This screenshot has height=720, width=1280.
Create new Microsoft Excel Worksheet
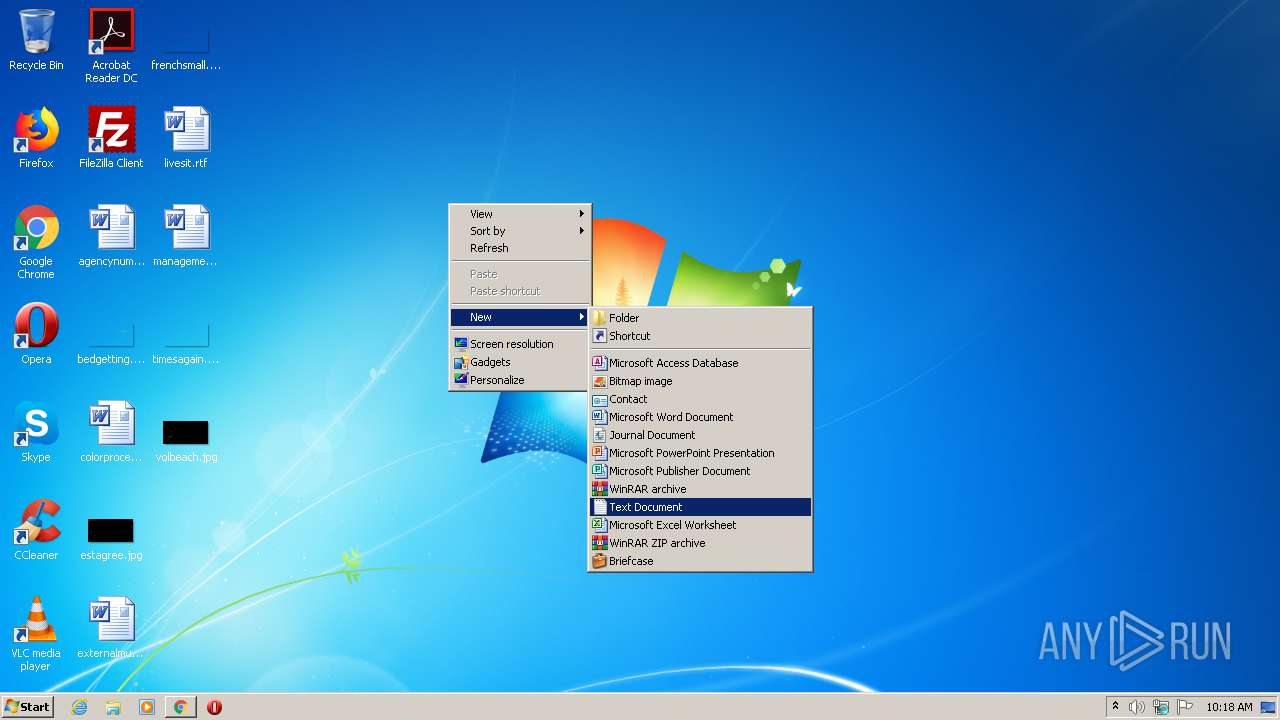pos(700,525)
